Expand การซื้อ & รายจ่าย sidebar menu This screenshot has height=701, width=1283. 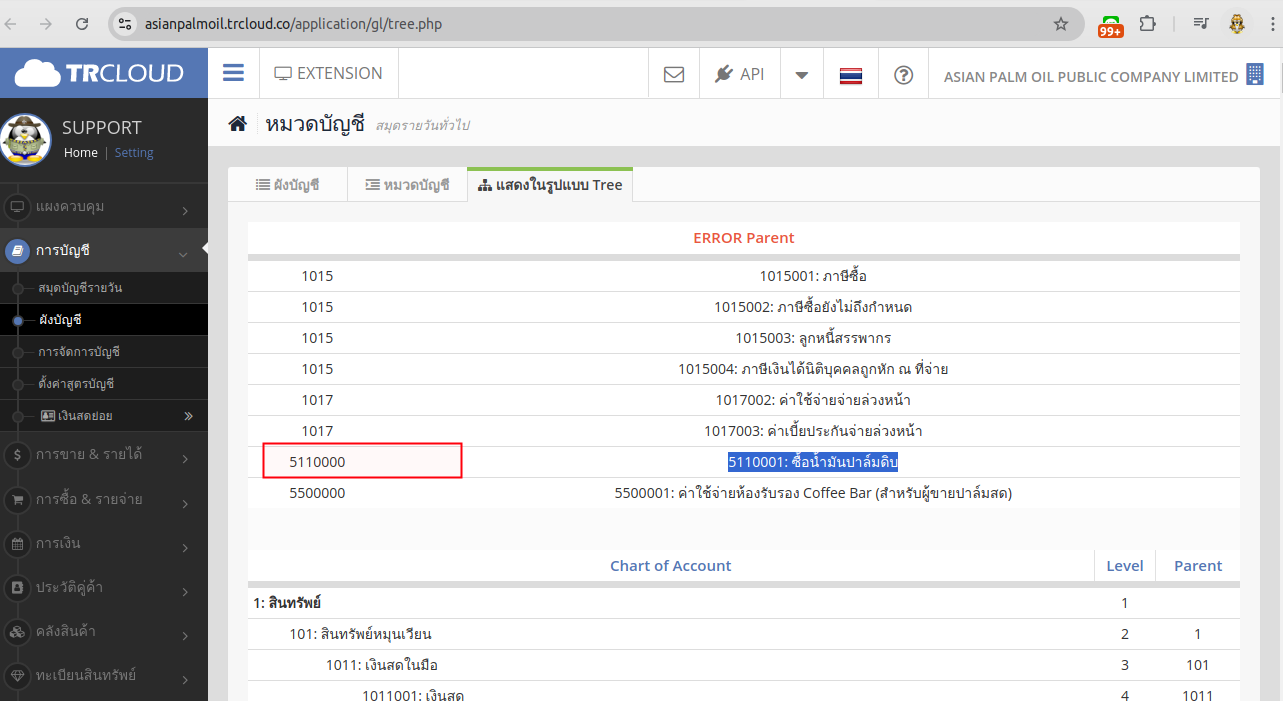click(x=104, y=500)
